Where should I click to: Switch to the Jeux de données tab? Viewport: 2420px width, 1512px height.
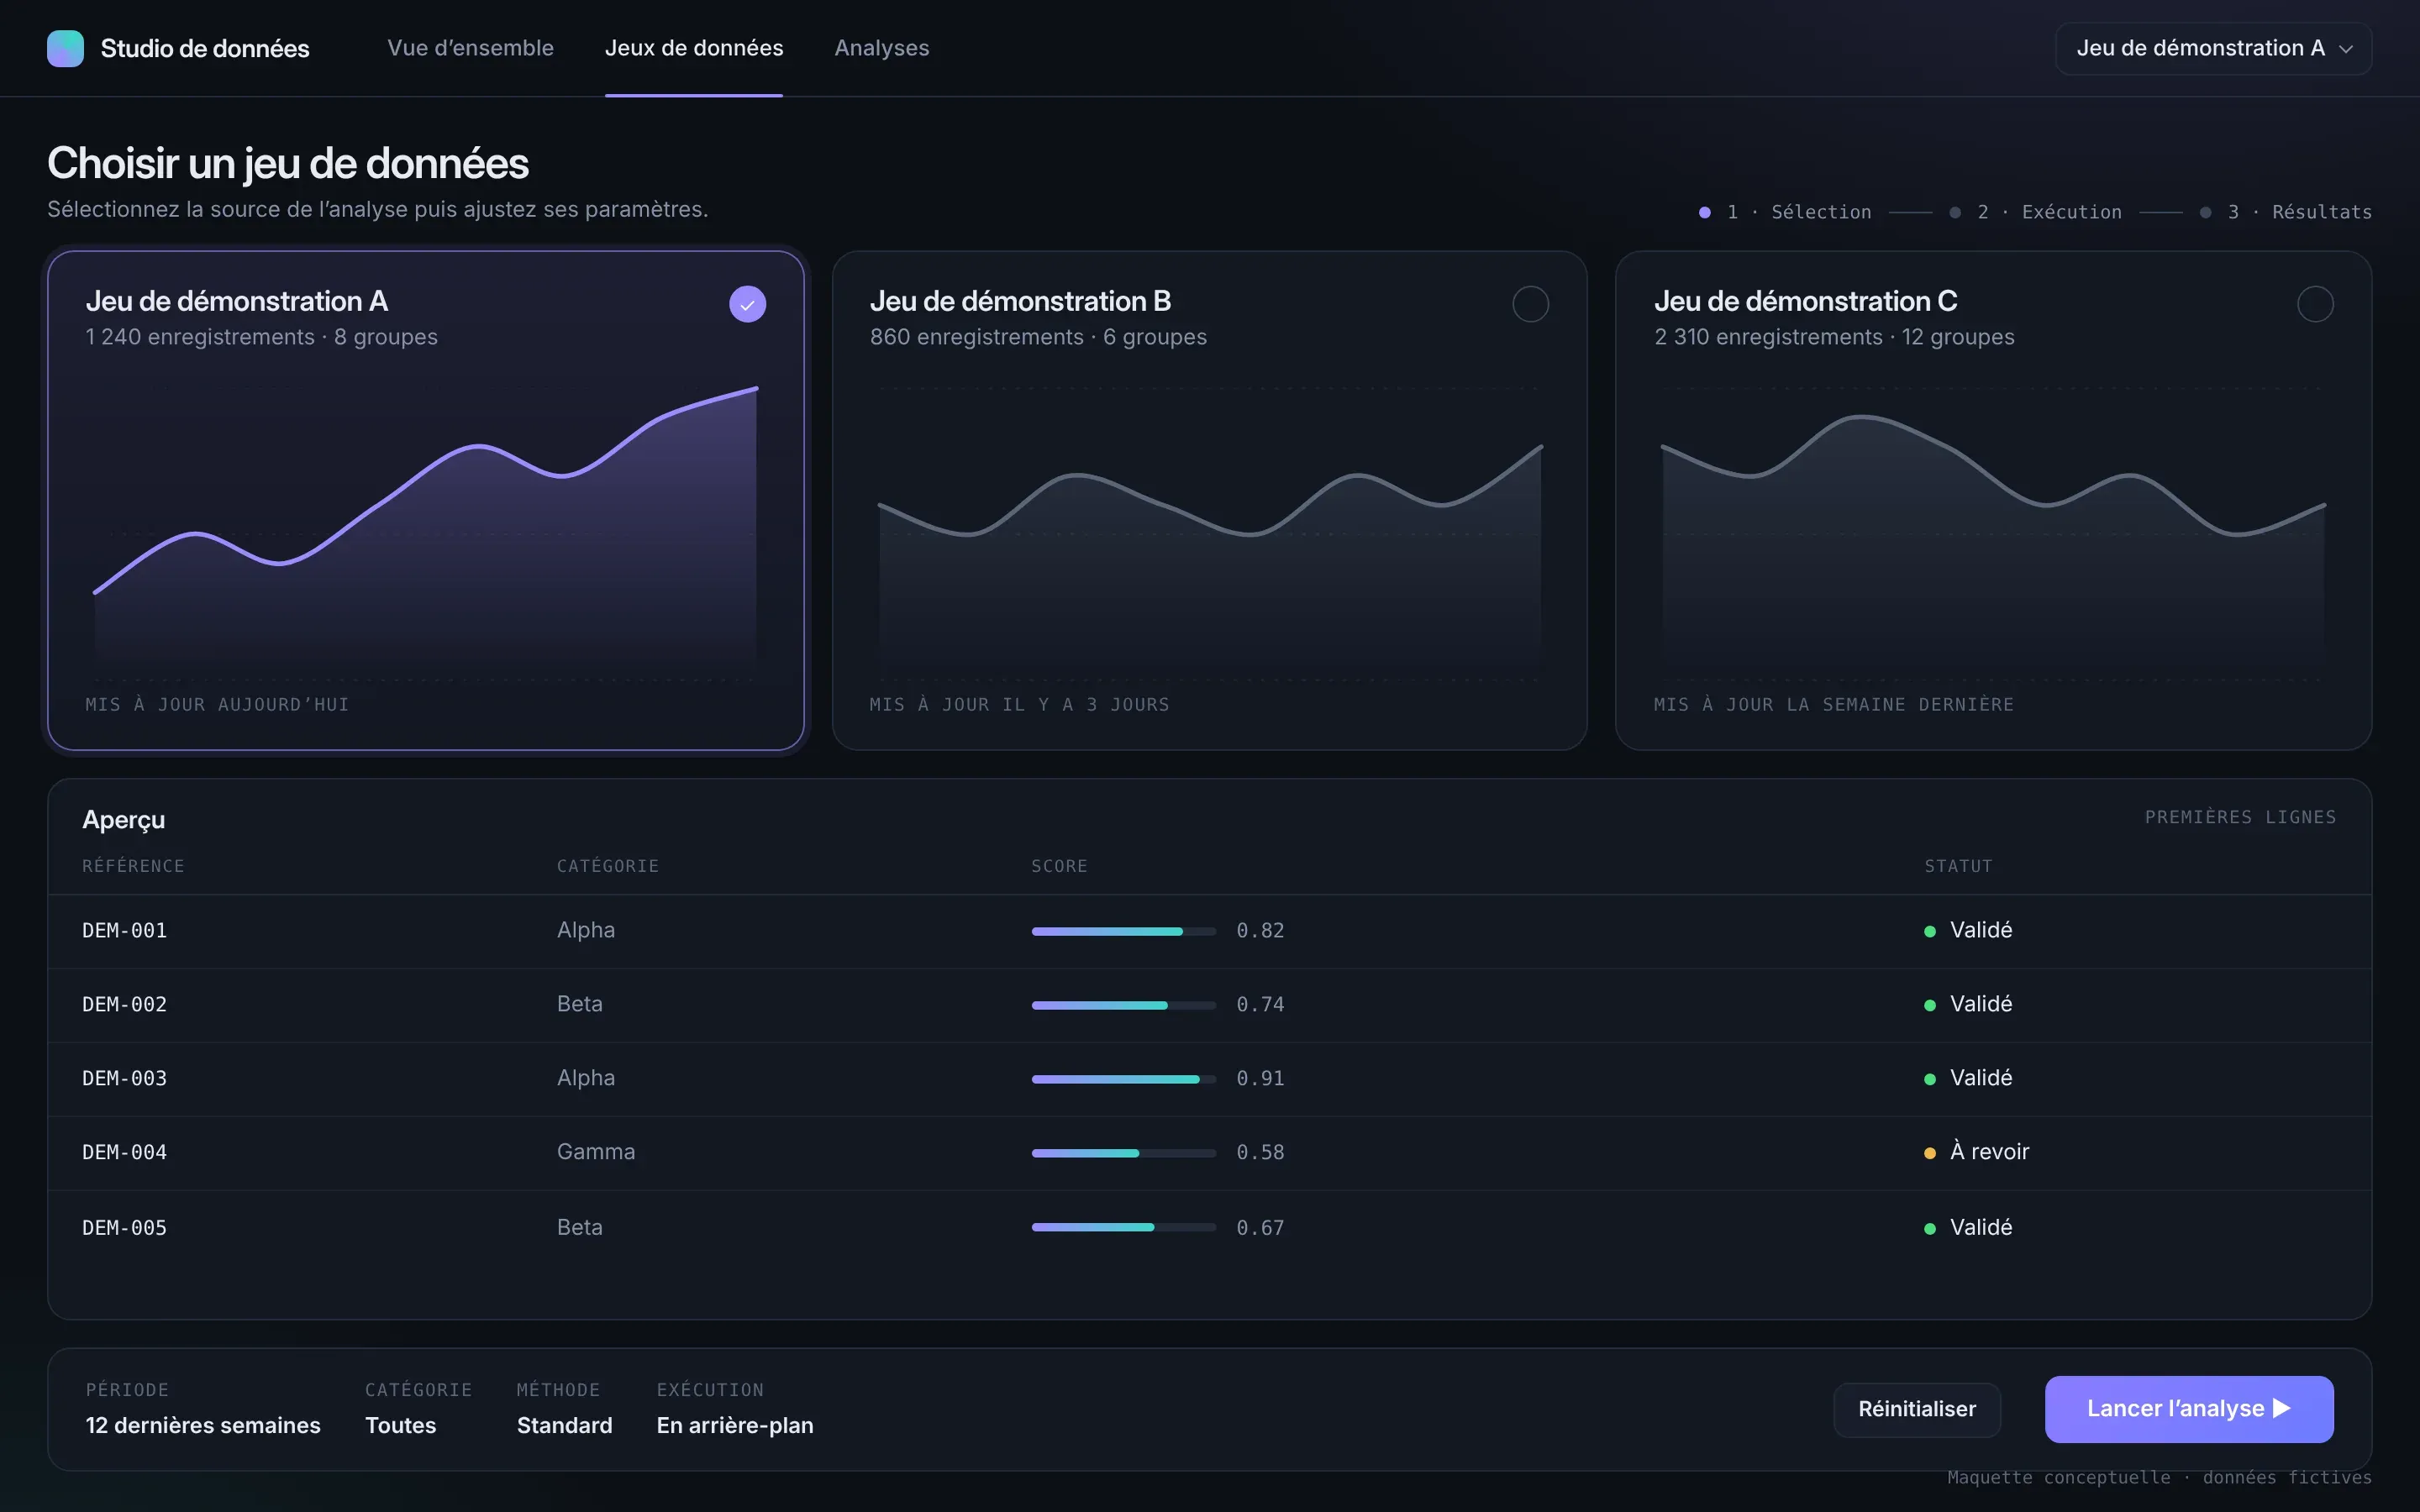coord(694,48)
